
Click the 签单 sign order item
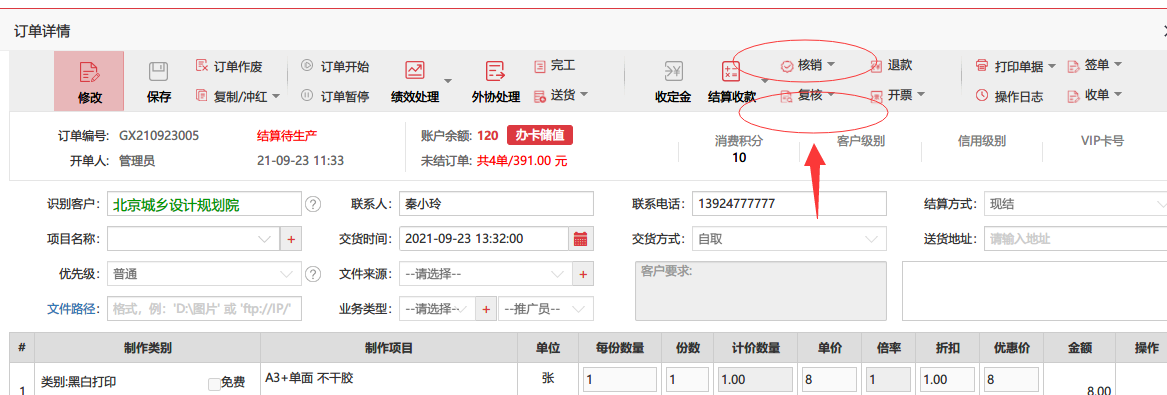1089,65
